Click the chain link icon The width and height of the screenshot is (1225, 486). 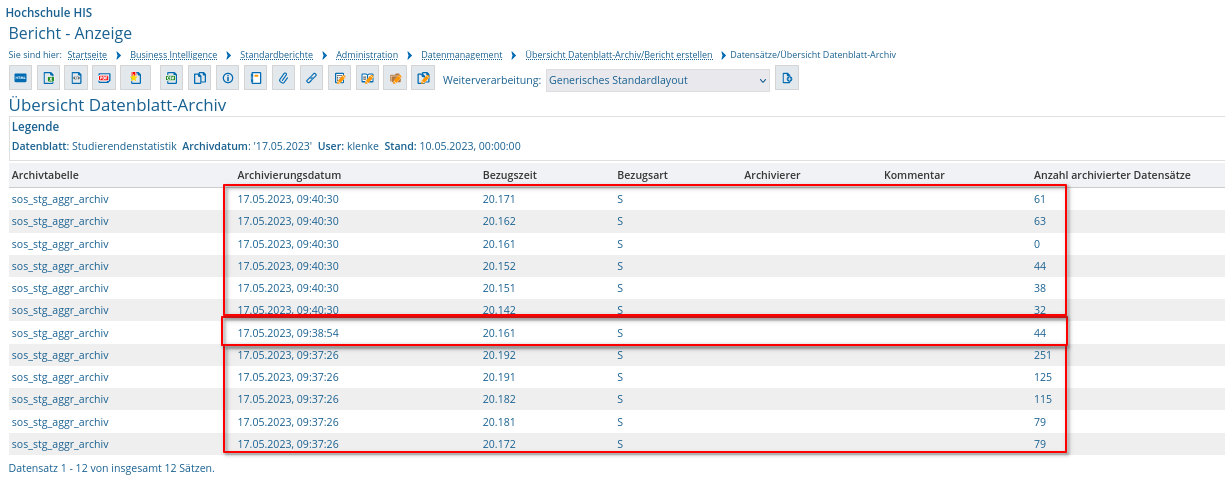pos(312,79)
